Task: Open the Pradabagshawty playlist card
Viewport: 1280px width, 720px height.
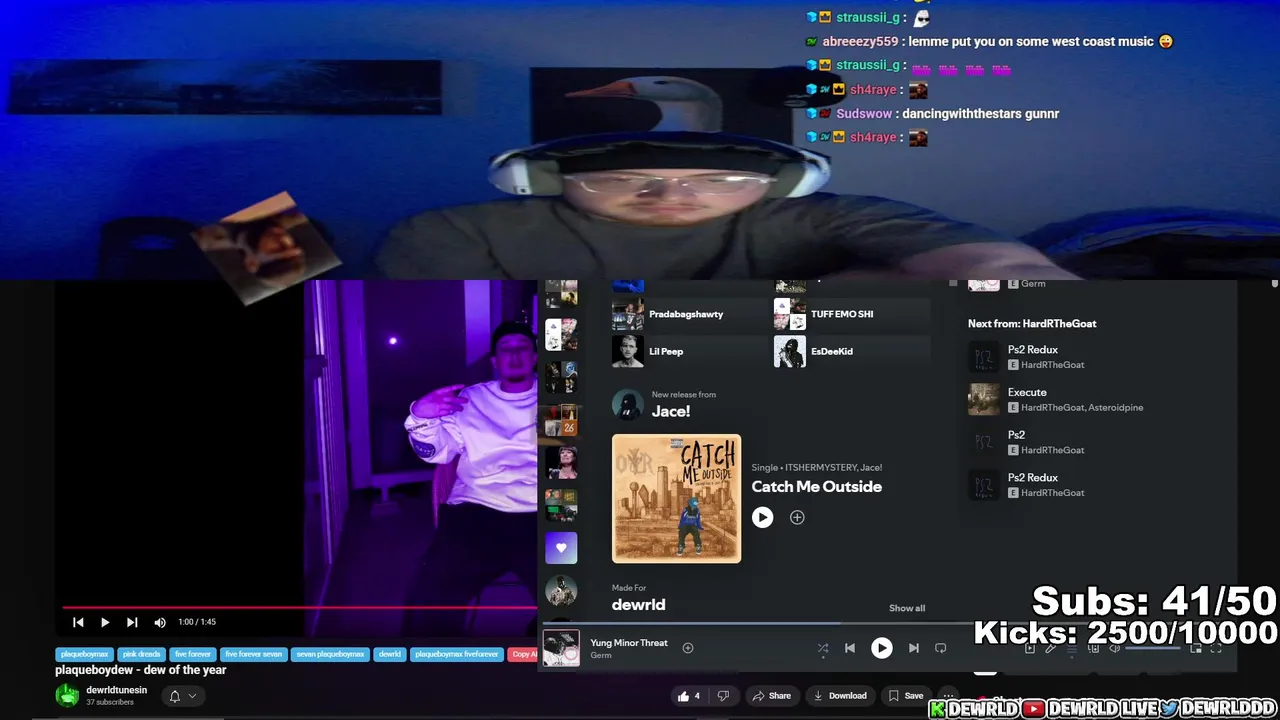Action: click(689, 314)
